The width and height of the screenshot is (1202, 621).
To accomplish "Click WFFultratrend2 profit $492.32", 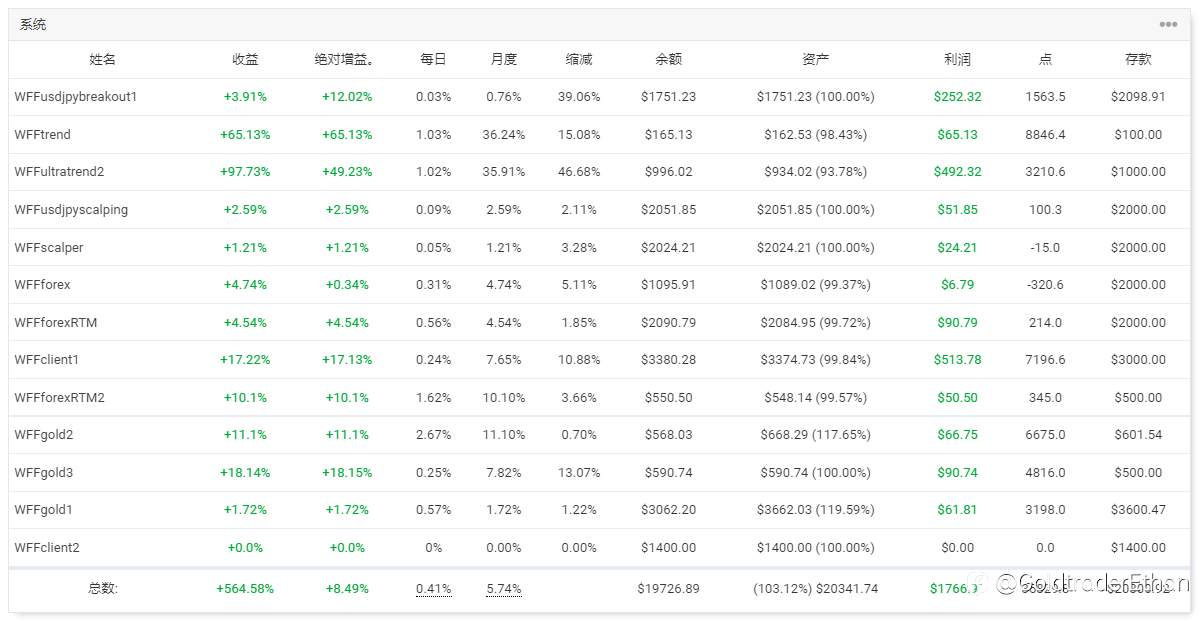I will (957, 172).
